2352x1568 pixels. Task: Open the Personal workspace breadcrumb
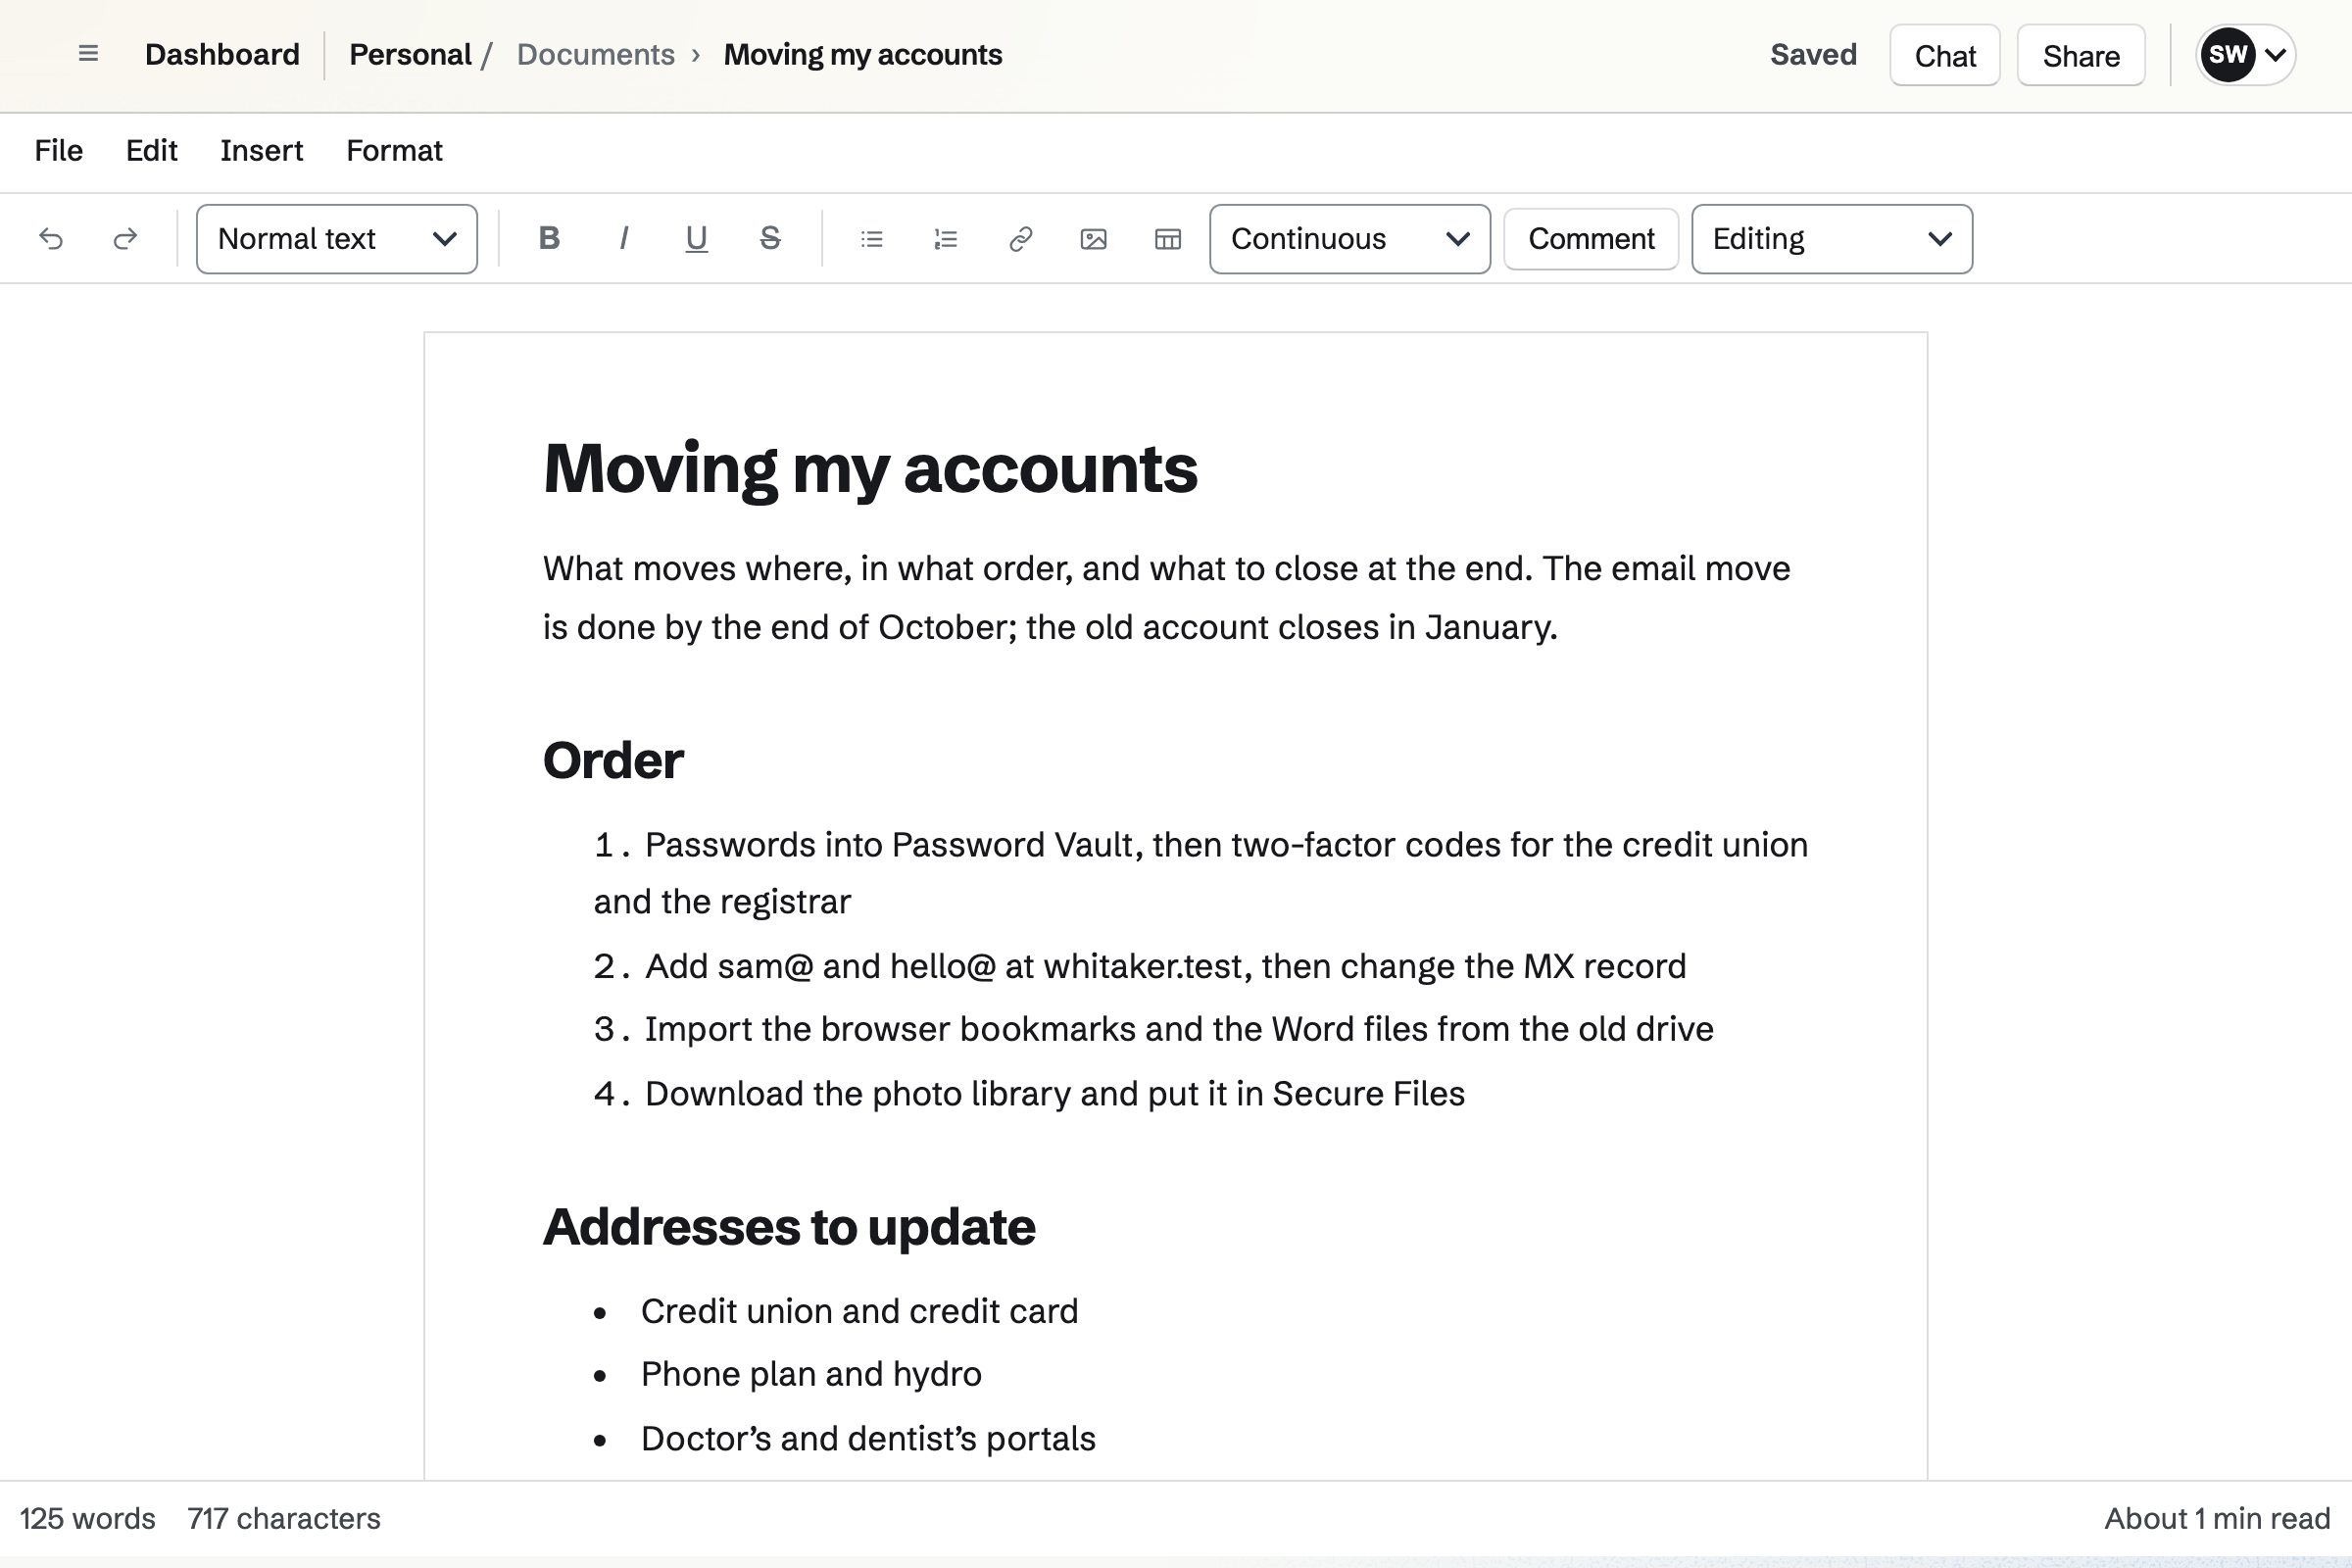(x=410, y=54)
